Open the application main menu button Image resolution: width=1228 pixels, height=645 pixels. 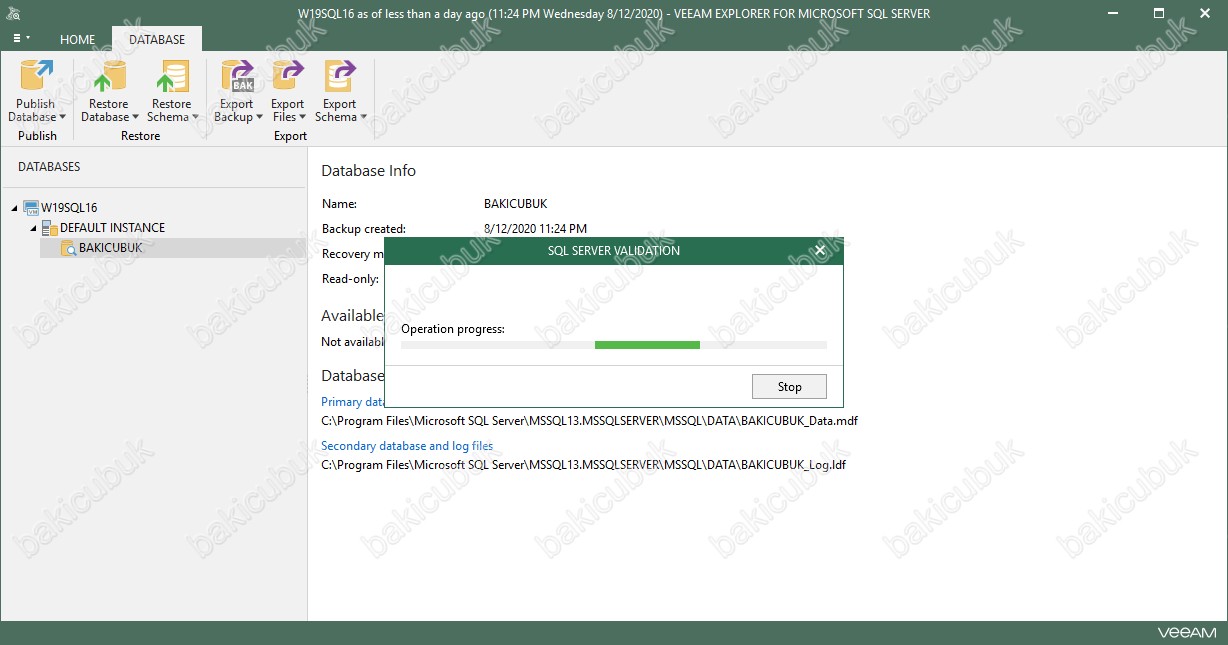point(21,39)
